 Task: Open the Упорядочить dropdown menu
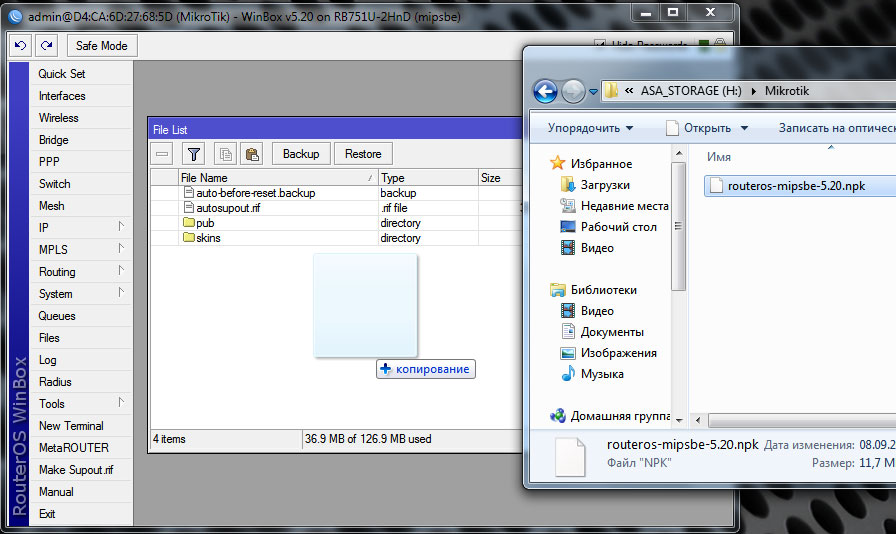[590, 128]
